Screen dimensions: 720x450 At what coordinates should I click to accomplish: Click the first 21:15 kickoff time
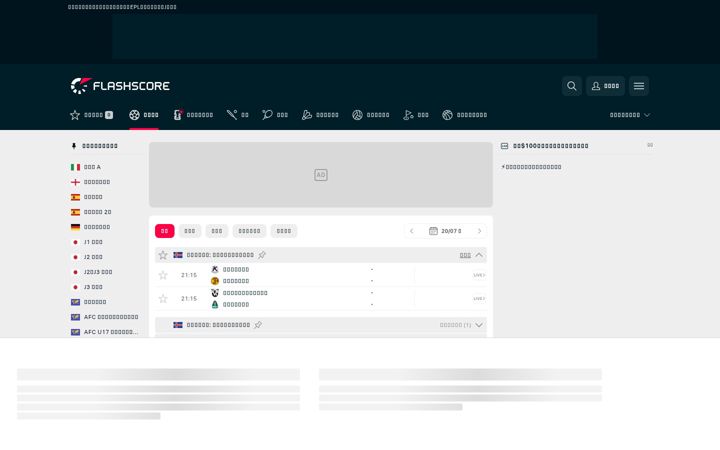click(189, 275)
